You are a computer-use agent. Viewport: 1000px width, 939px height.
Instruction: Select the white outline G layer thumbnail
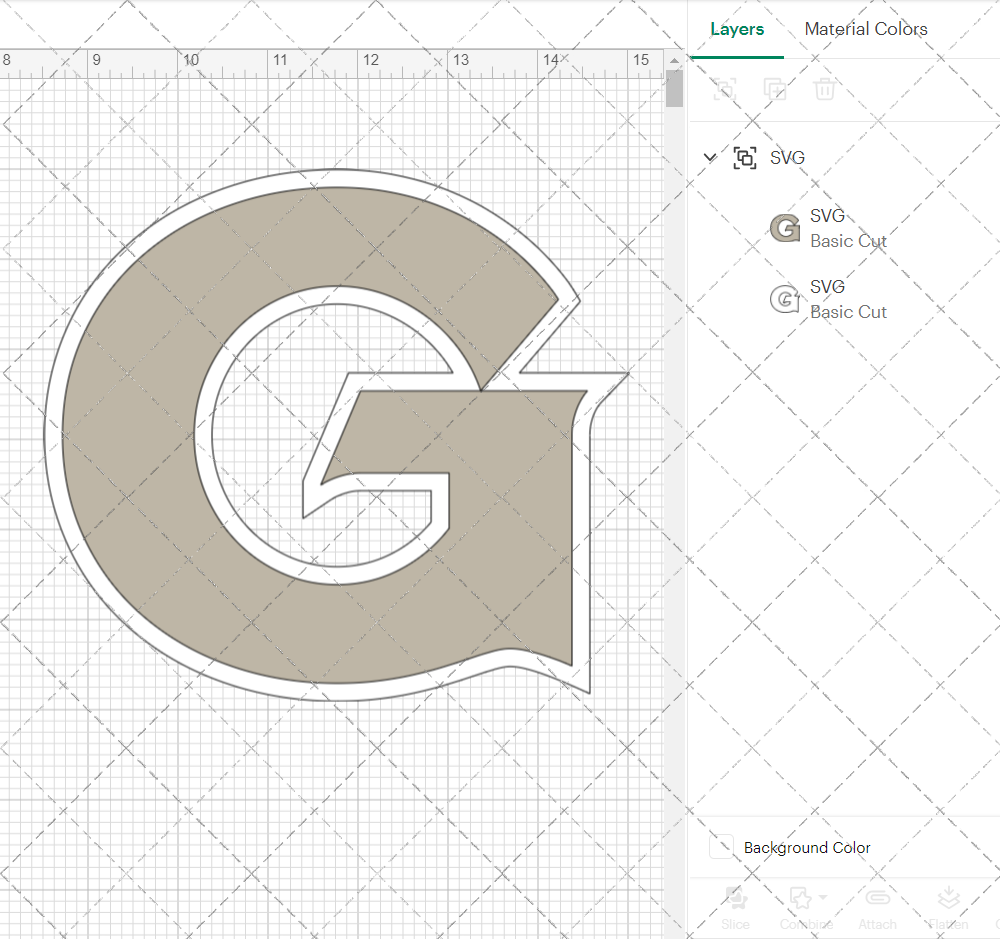785,299
